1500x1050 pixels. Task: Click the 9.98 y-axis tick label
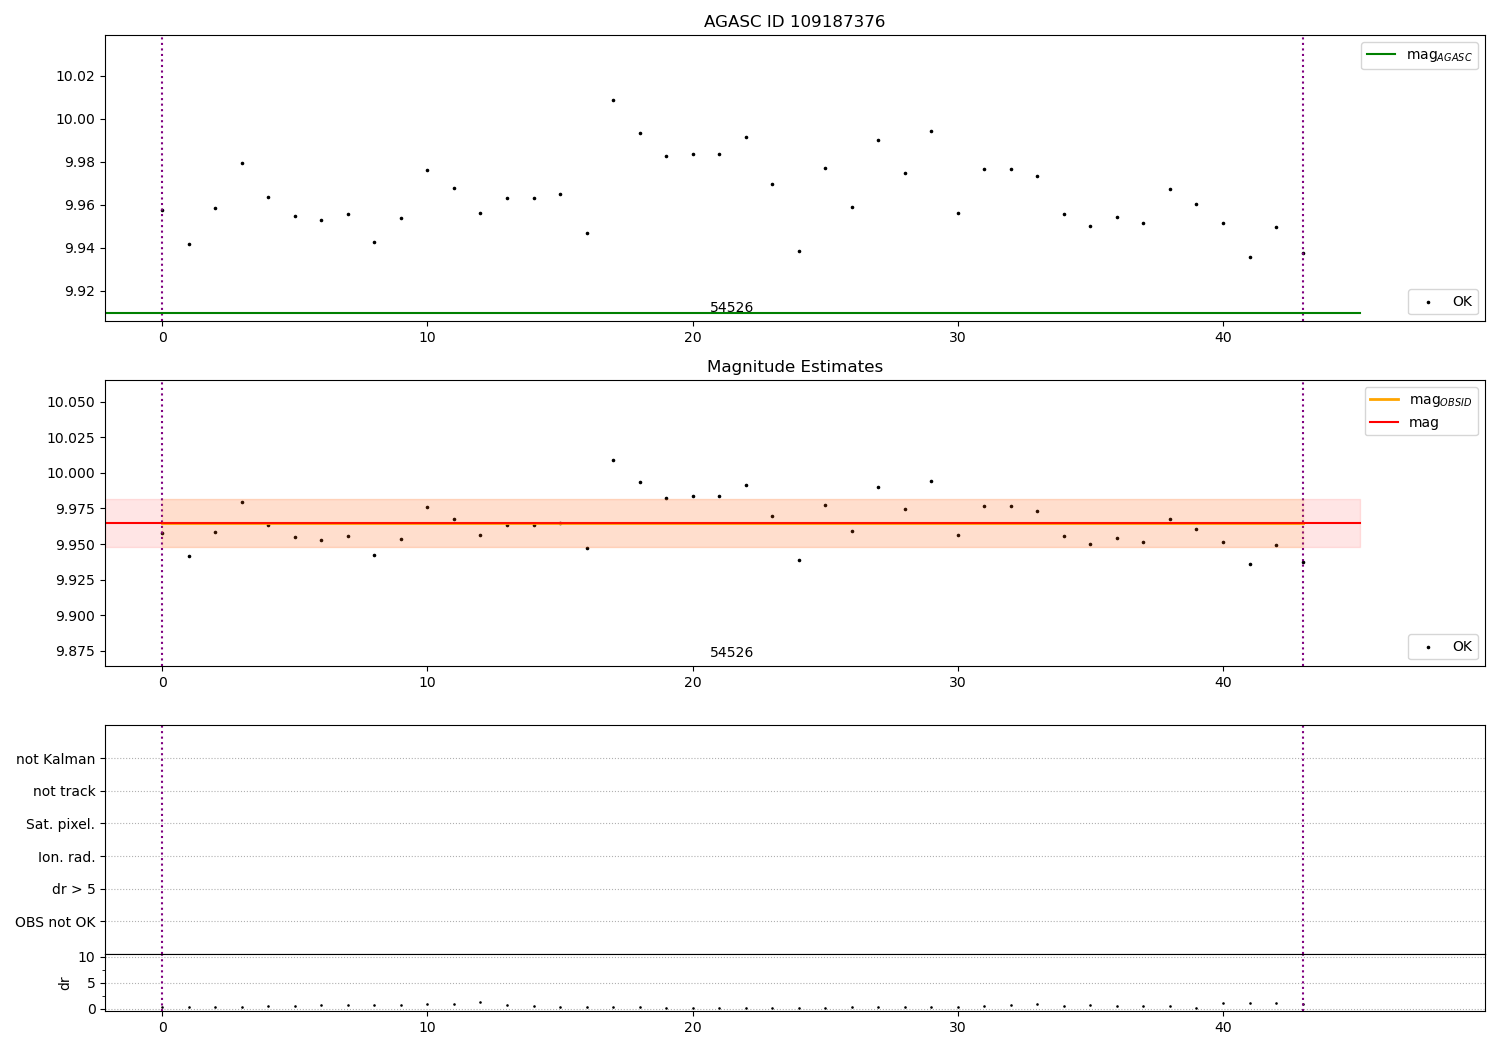[79, 162]
